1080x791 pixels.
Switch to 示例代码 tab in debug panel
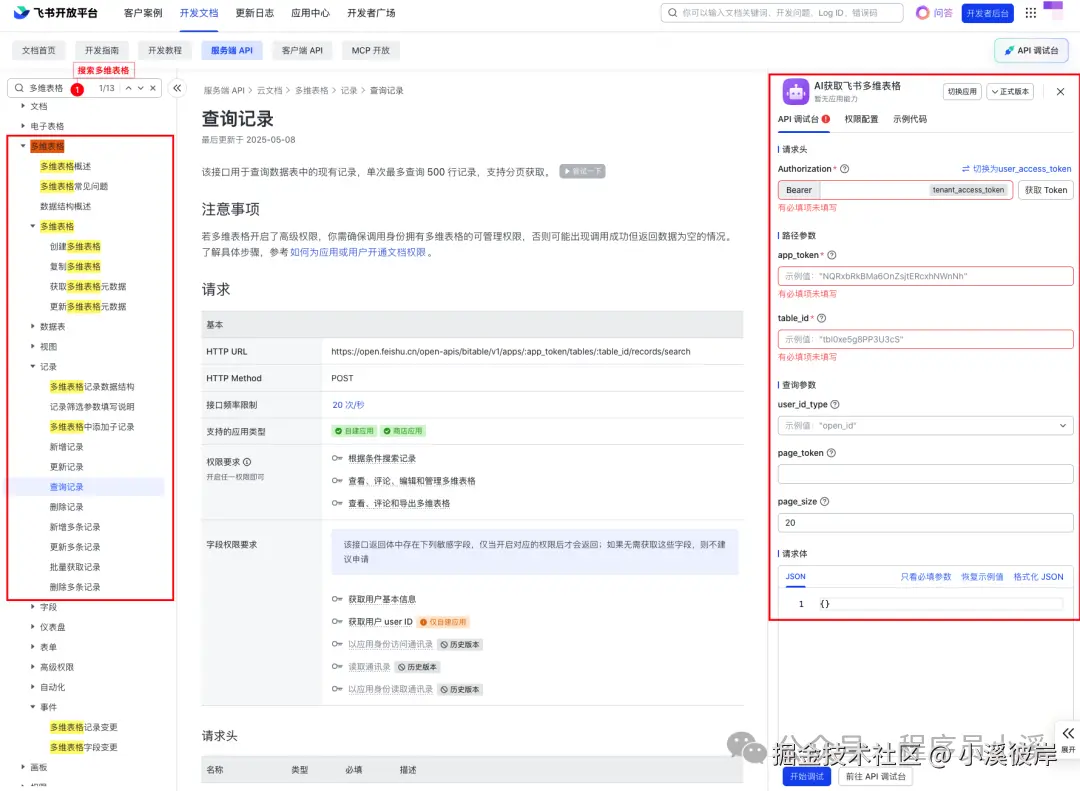point(910,119)
